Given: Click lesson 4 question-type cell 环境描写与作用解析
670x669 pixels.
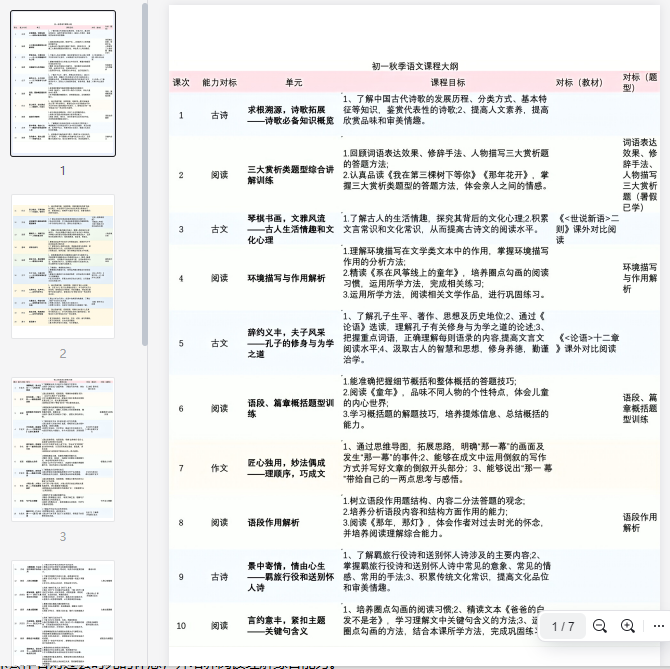Looking at the screenshot, I should tap(640, 278).
